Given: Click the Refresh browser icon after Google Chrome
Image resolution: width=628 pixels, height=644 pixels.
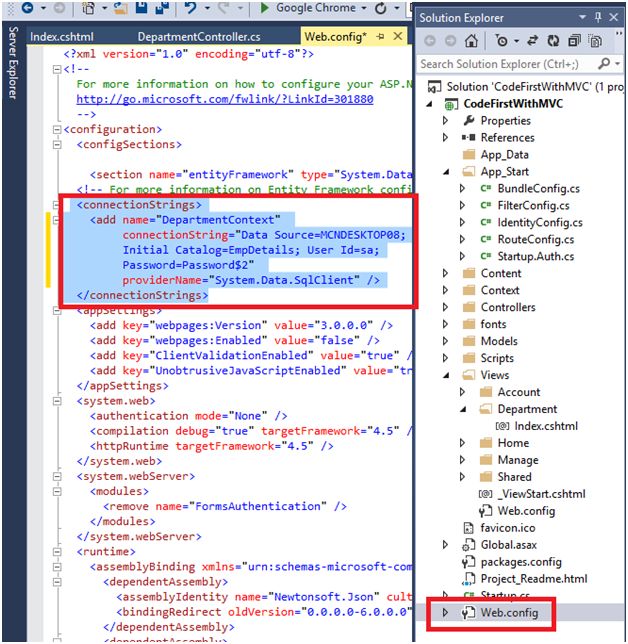Looking at the screenshot, I should coord(381,8).
